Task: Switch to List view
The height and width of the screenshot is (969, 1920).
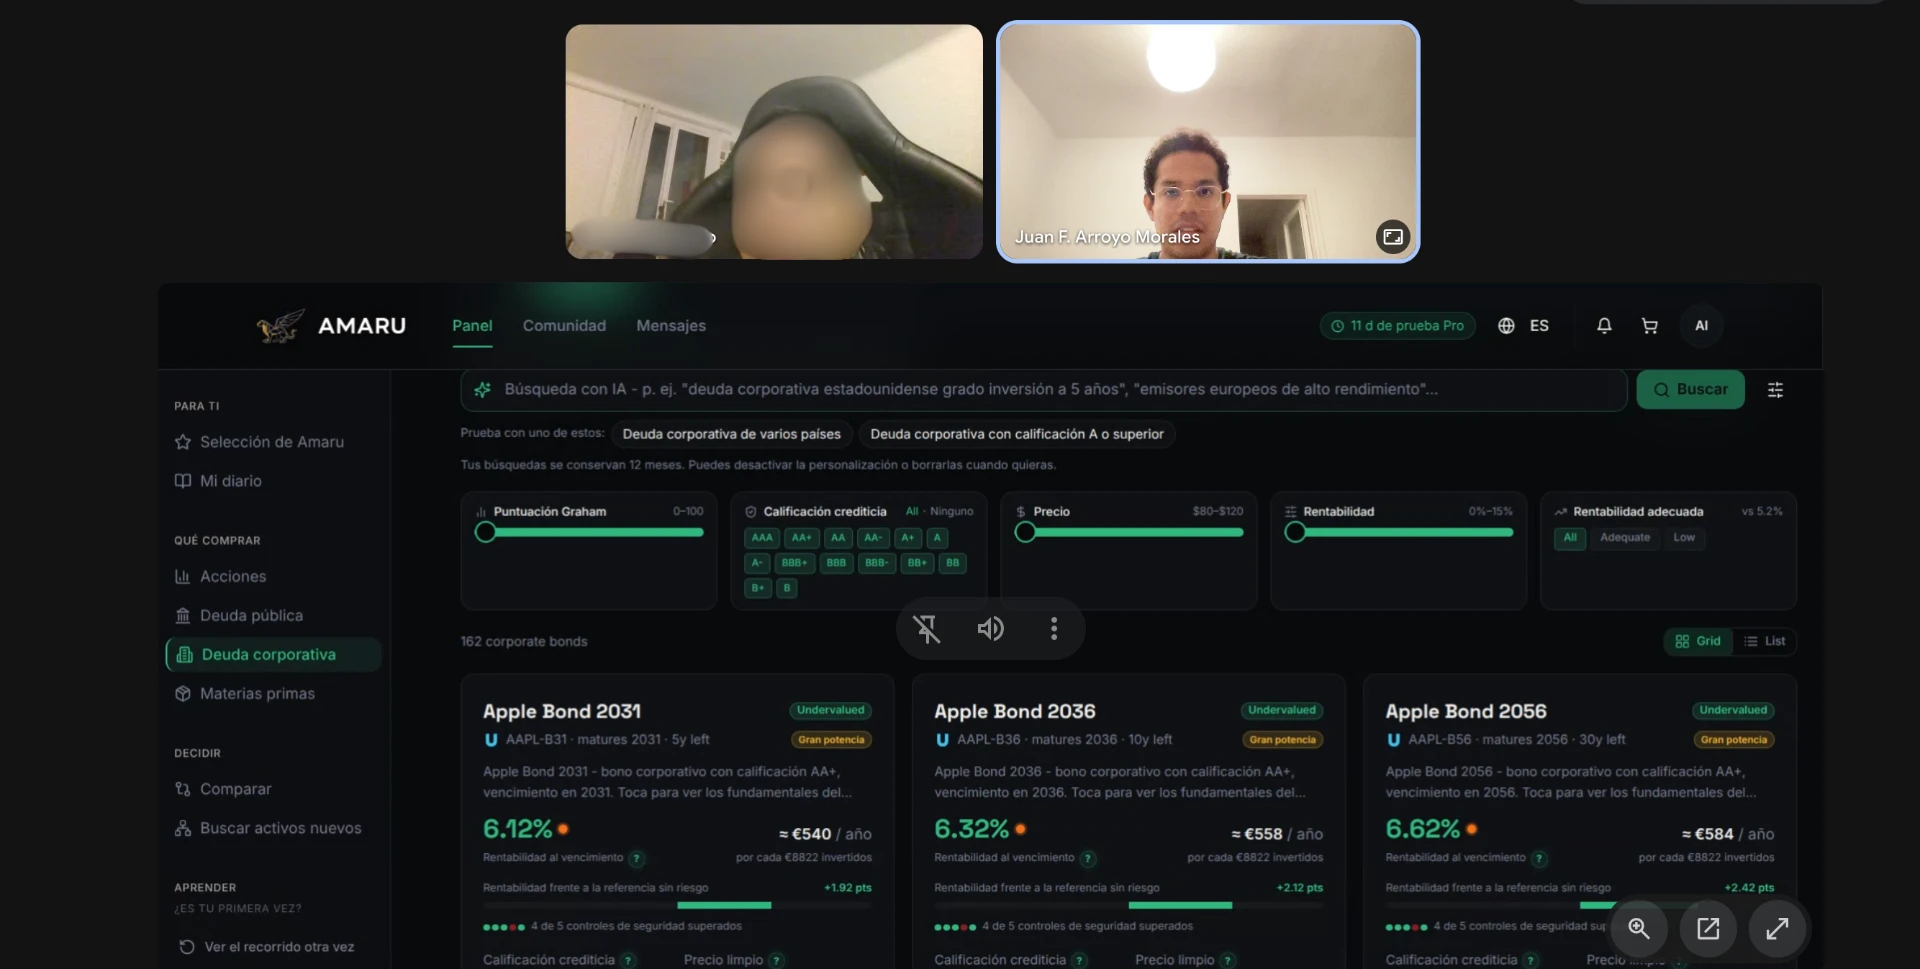Action: tap(1765, 641)
